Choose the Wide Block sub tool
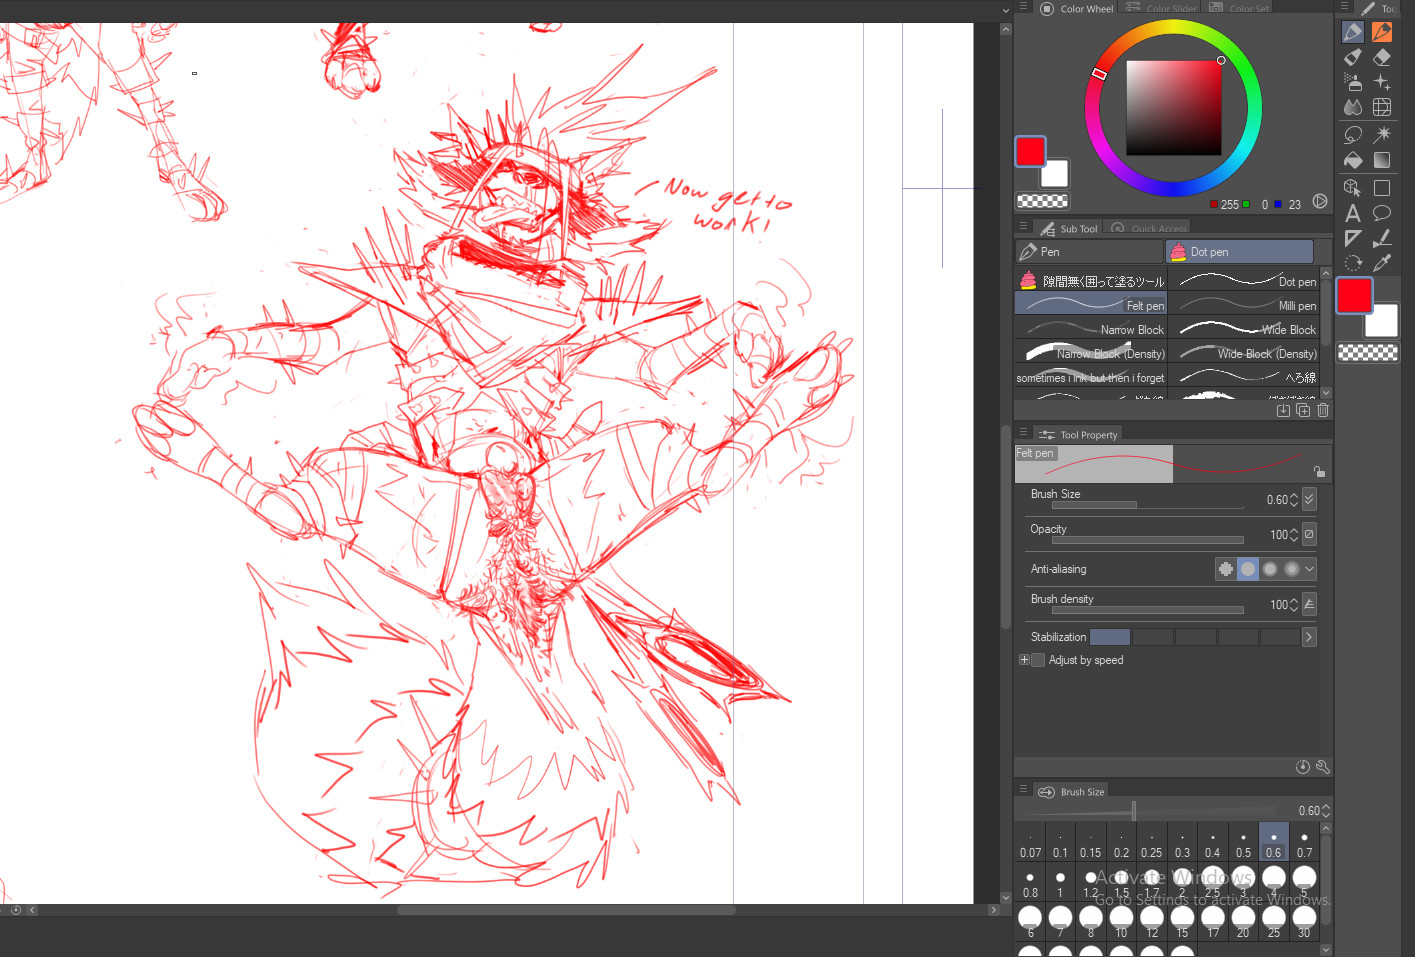Screen dimensions: 1415x957 point(1244,328)
